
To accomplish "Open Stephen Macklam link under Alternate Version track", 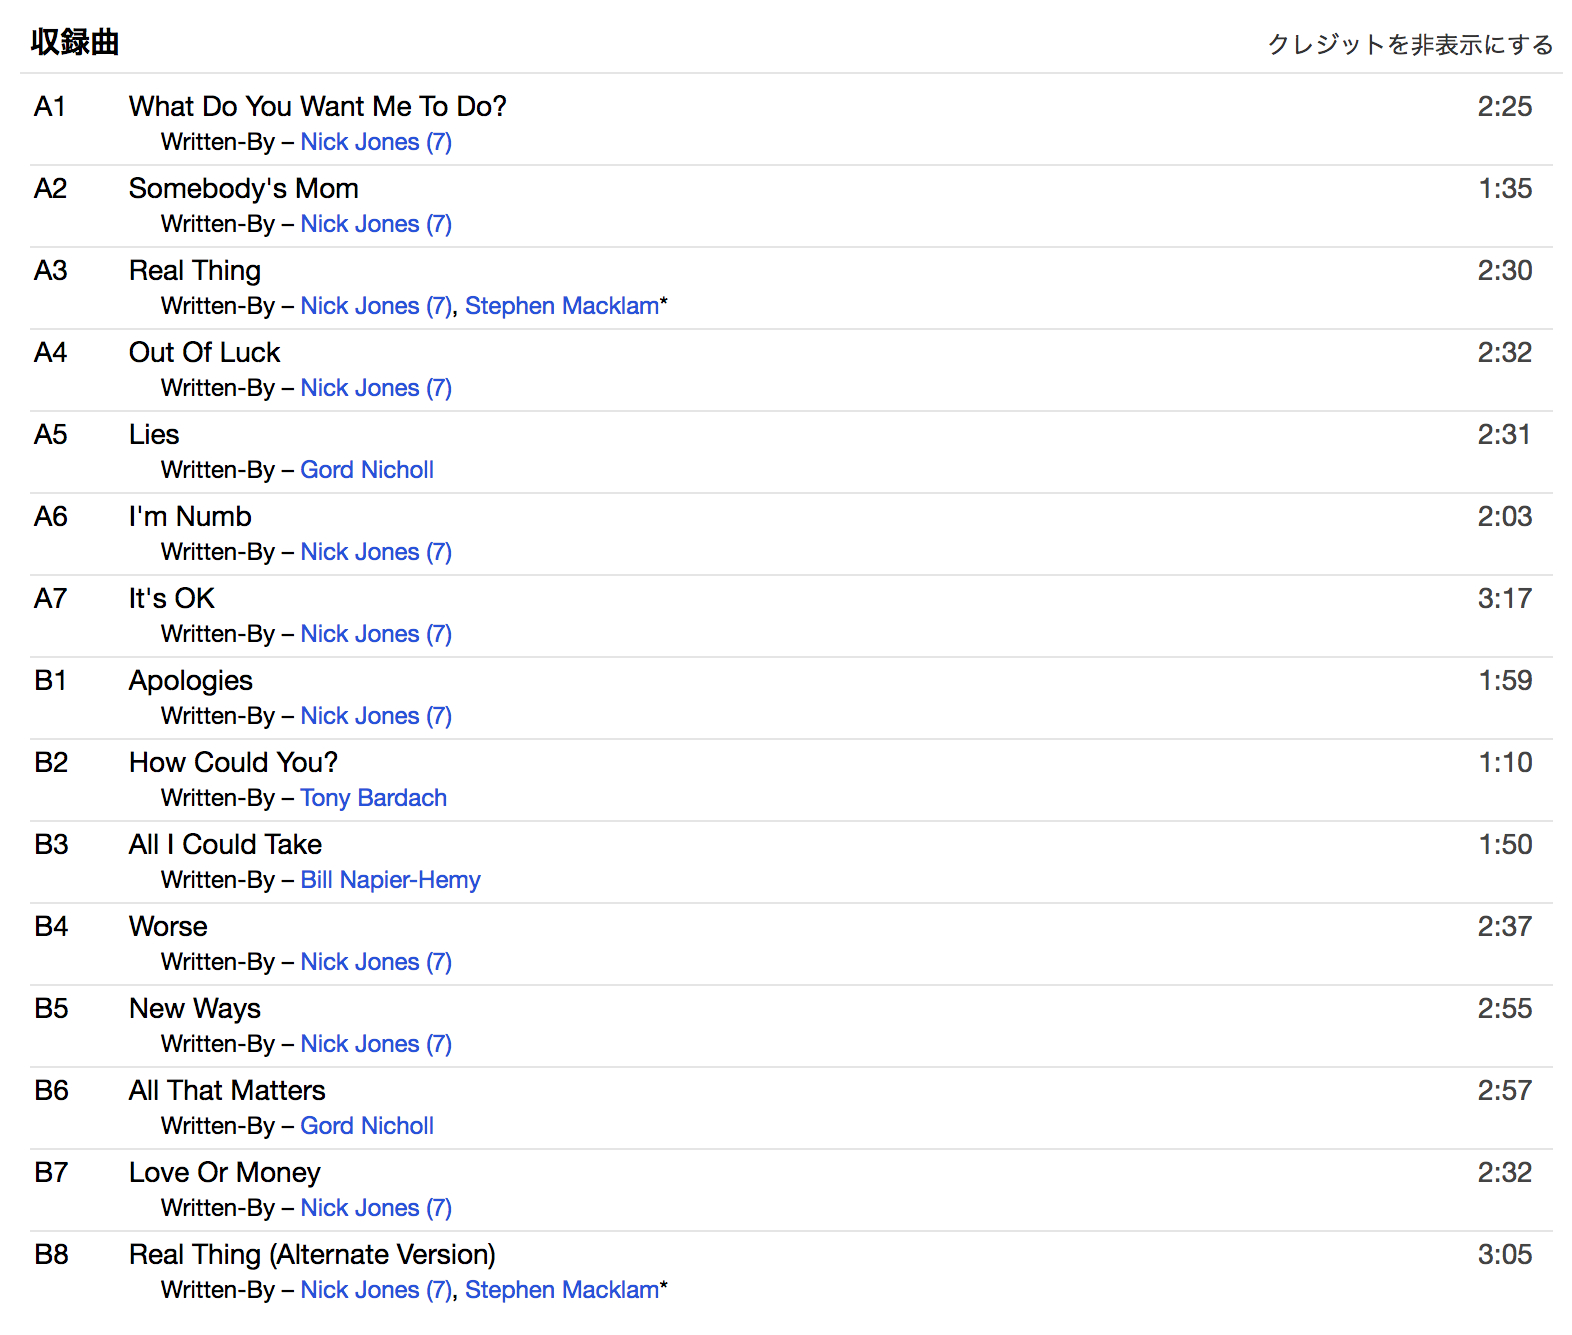I will [561, 1290].
